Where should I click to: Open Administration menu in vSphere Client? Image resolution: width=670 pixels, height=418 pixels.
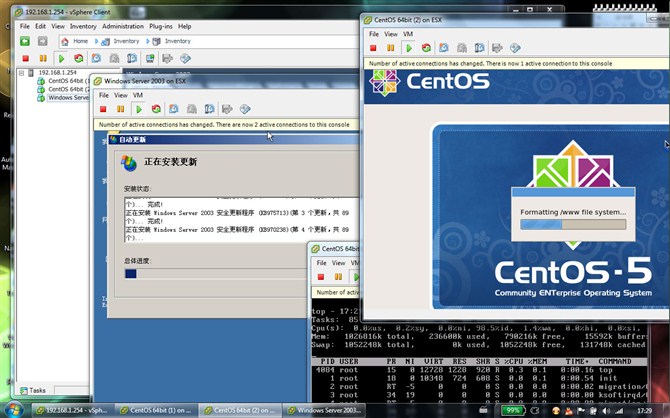[123, 26]
